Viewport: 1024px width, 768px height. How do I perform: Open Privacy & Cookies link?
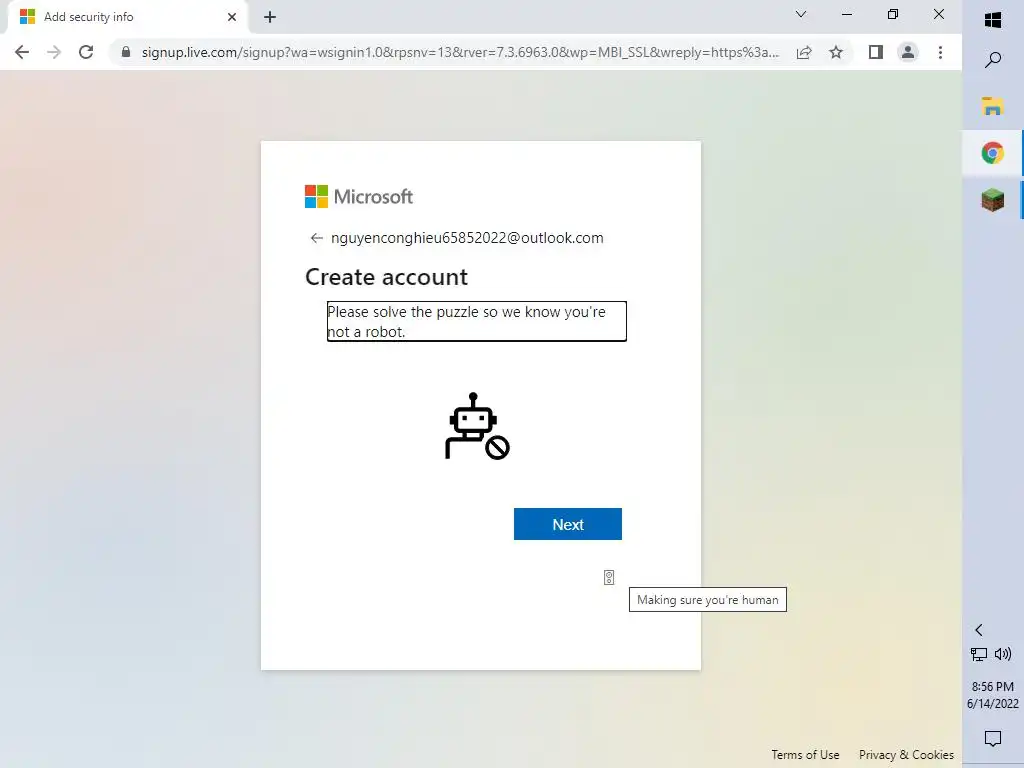point(906,755)
